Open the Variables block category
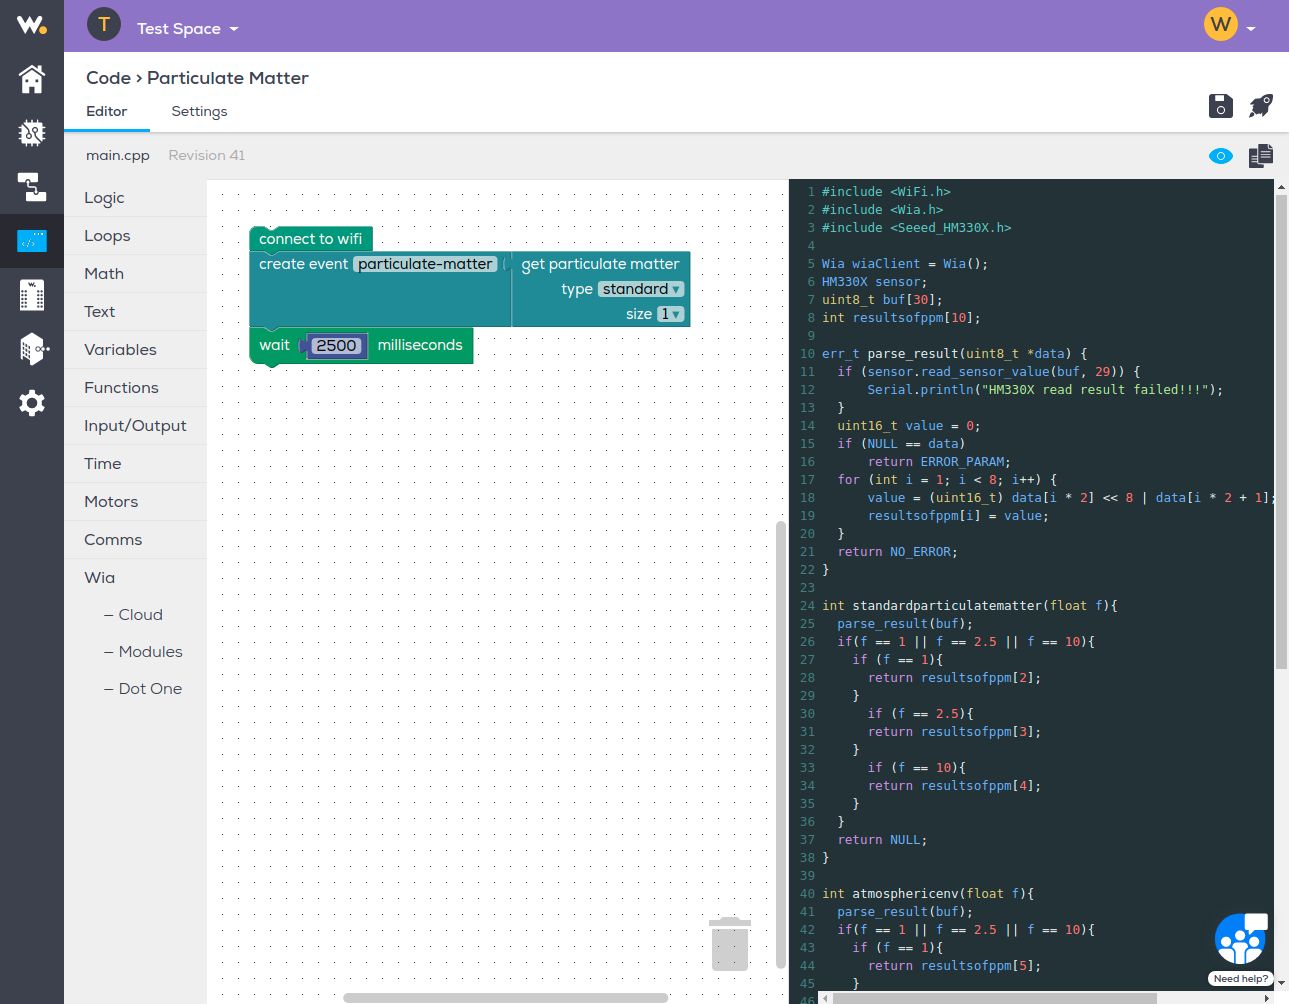The height and width of the screenshot is (1004, 1289). (135, 350)
